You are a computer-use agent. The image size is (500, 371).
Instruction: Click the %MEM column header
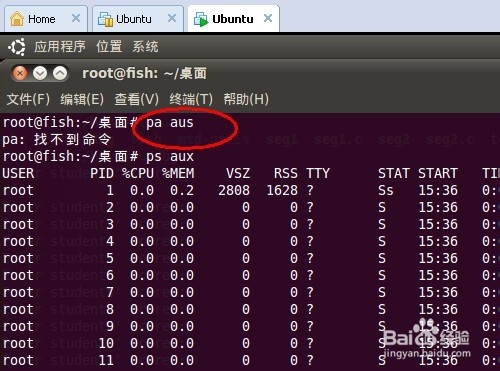178,173
